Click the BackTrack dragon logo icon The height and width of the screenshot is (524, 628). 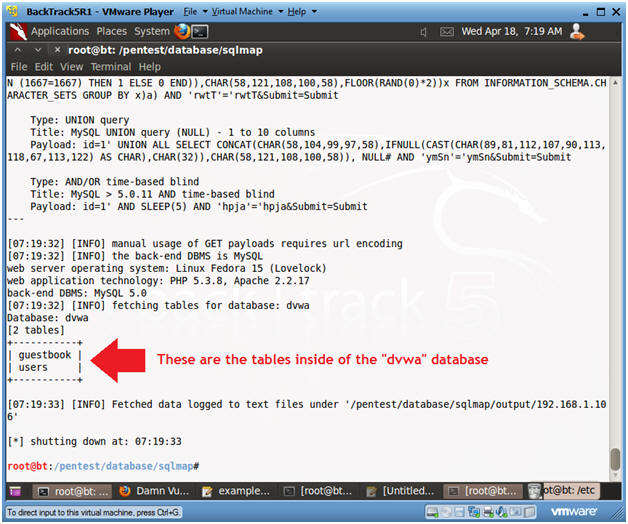tap(18, 32)
